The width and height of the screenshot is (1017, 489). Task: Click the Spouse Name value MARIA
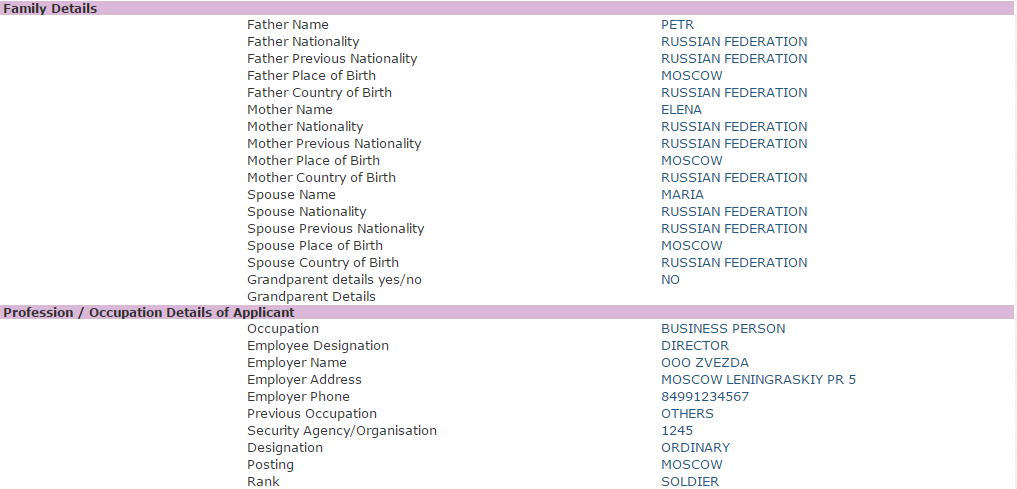[682, 195]
